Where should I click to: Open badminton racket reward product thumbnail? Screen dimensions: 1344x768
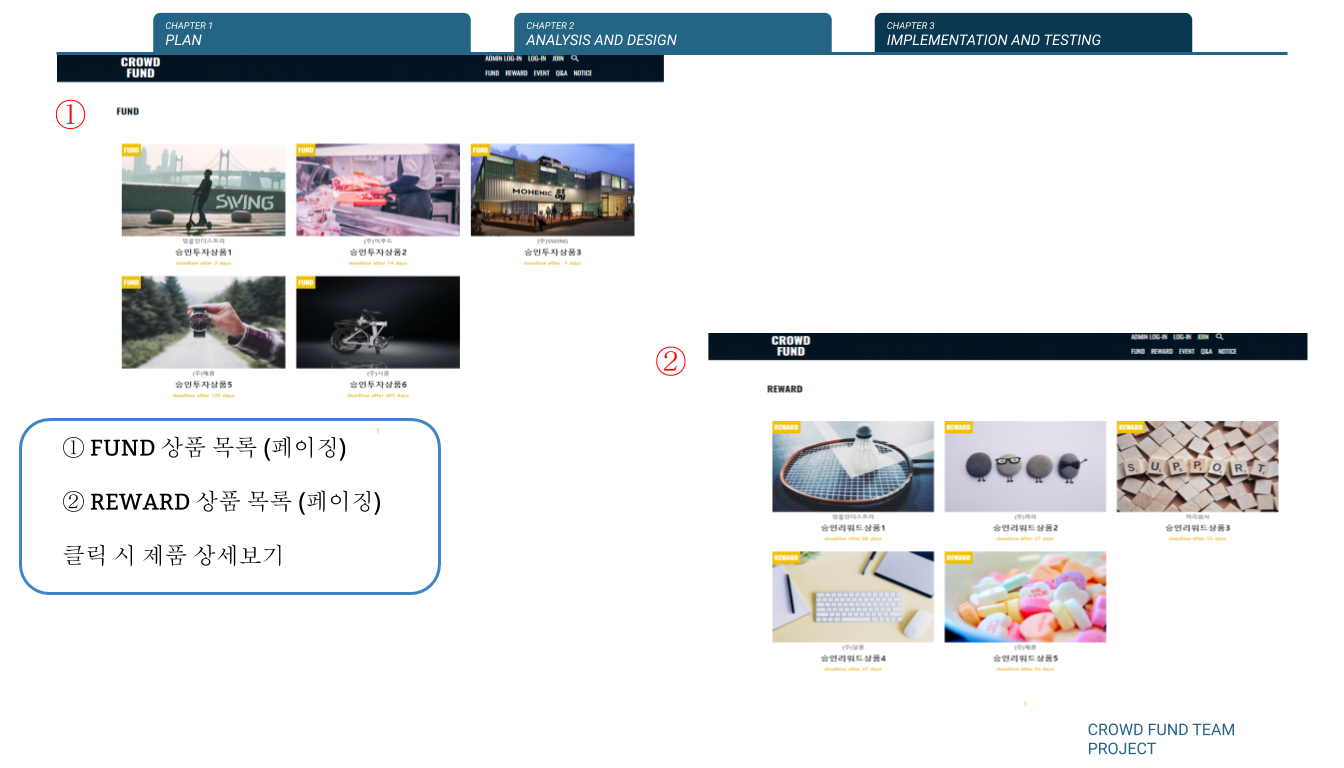(853, 466)
